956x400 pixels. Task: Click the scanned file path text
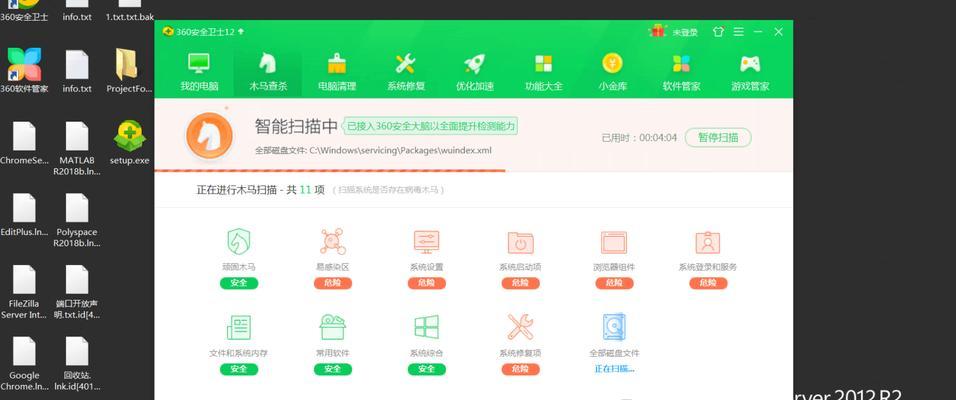click(x=373, y=150)
